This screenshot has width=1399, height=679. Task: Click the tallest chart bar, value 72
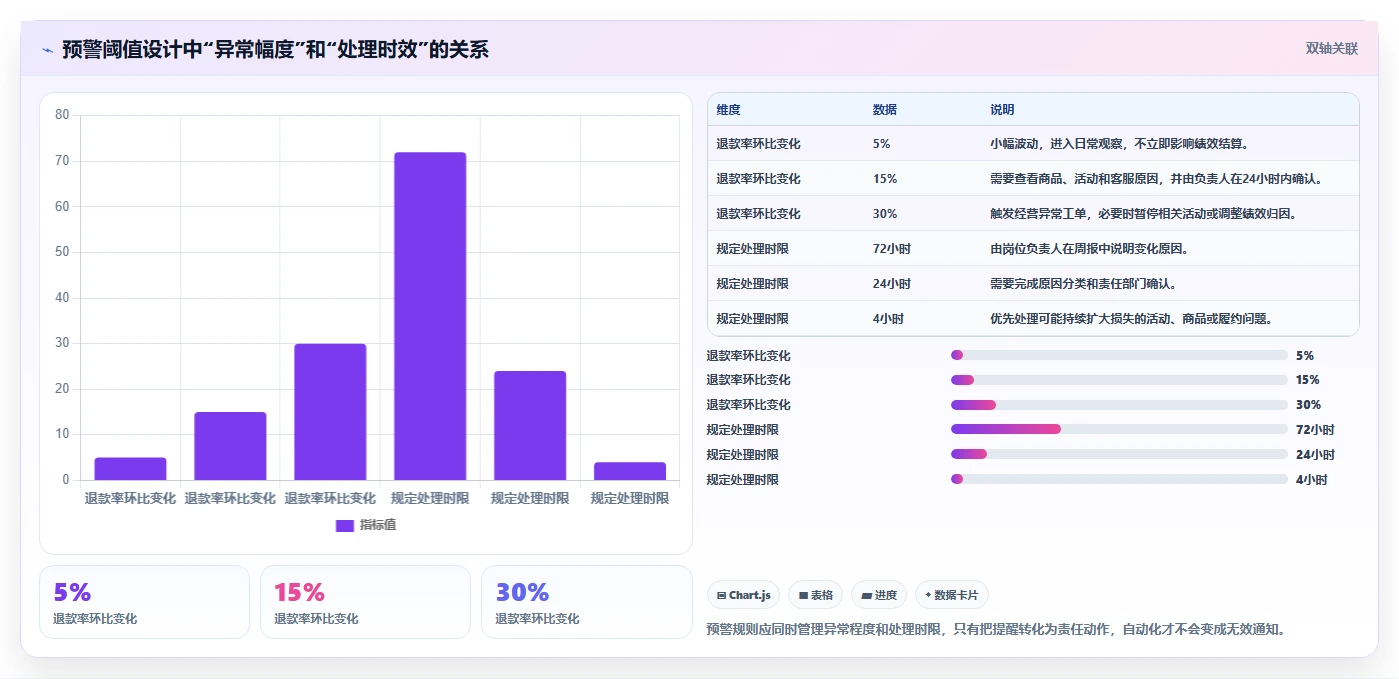[430, 316]
